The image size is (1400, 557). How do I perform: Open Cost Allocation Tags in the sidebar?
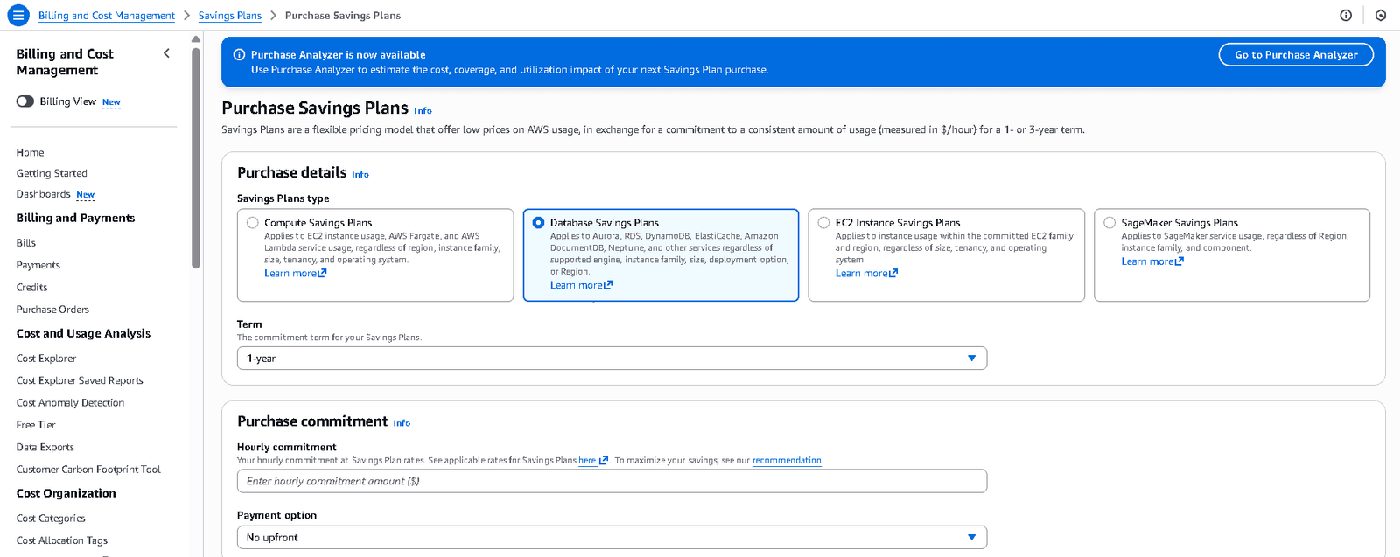(x=62, y=540)
